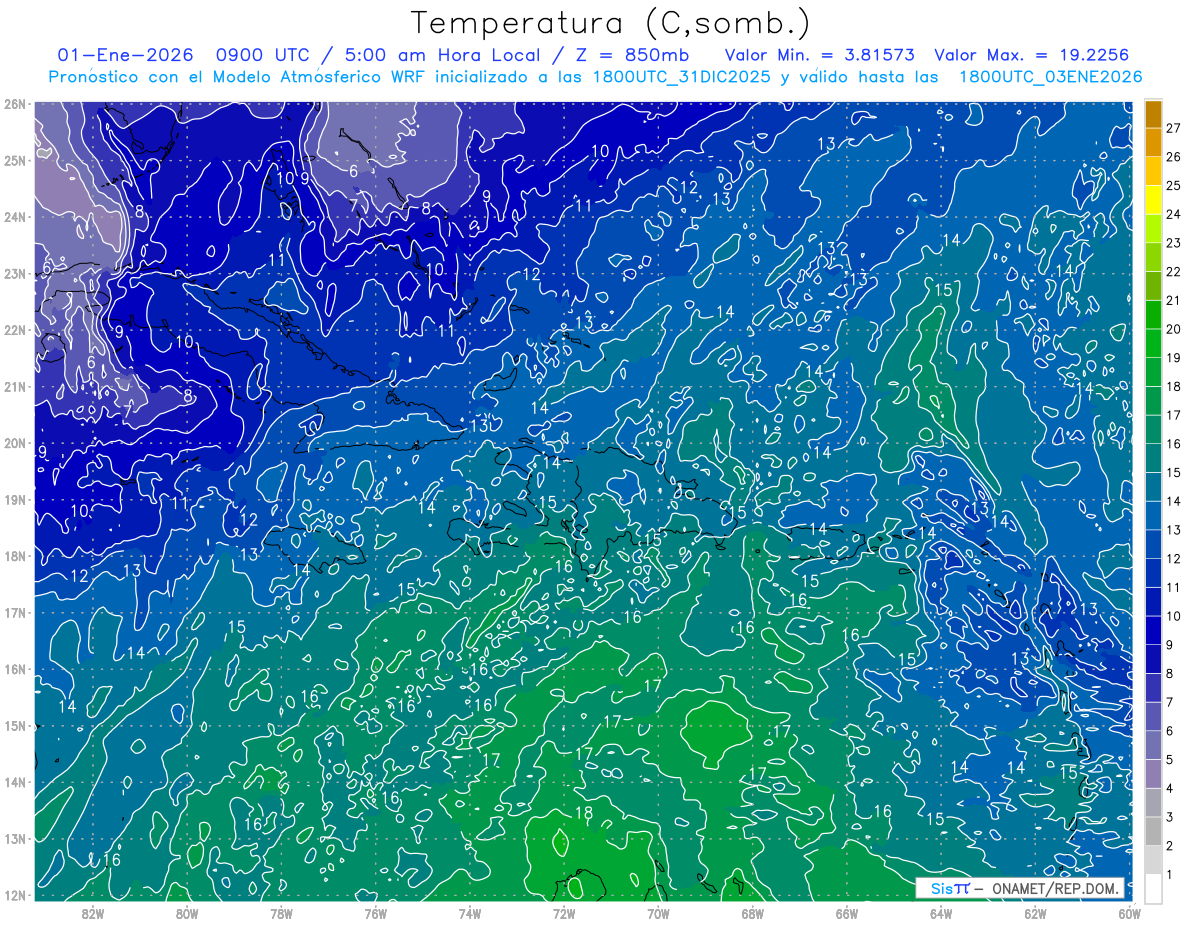Click the color scale value label '26'
1200x927 pixels.
point(1173,157)
